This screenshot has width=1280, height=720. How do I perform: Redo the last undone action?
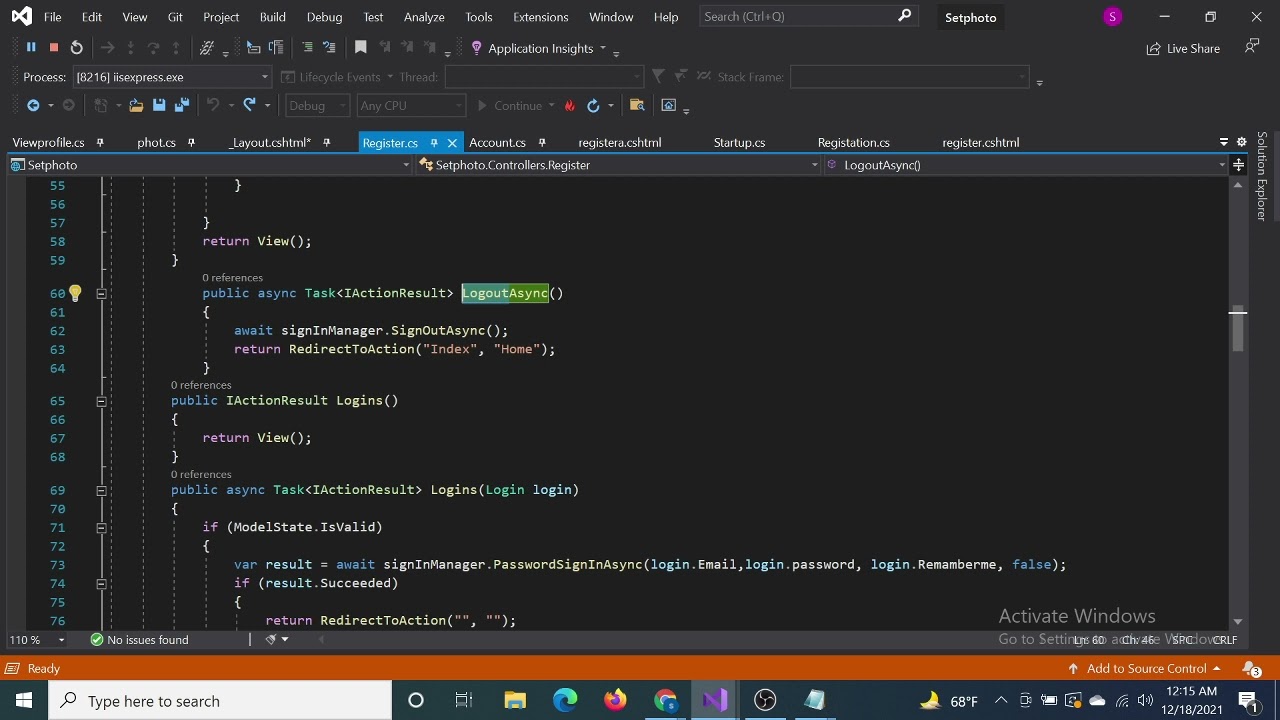249,105
